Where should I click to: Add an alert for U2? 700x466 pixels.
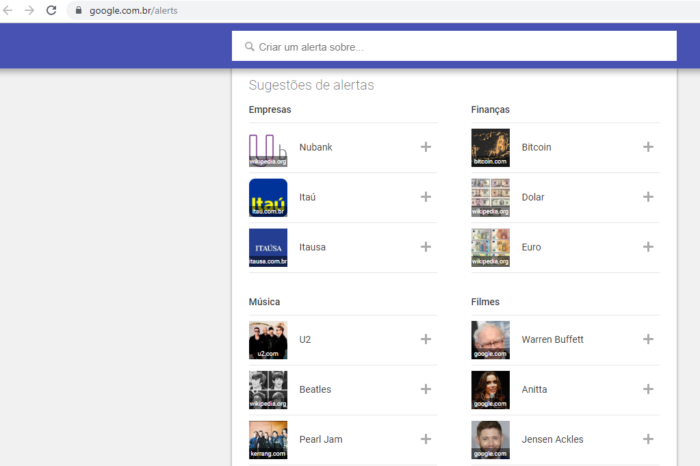click(425, 339)
